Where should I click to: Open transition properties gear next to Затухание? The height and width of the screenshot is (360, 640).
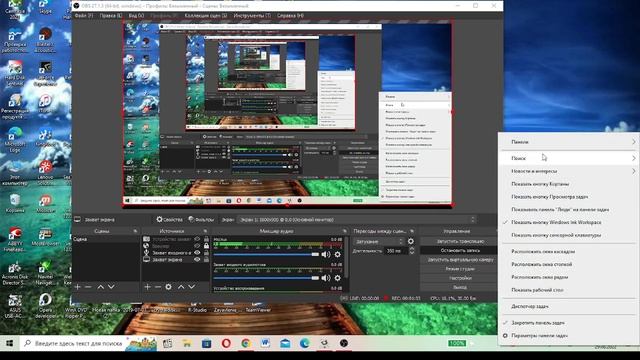pyautogui.click(x=411, y=241)
